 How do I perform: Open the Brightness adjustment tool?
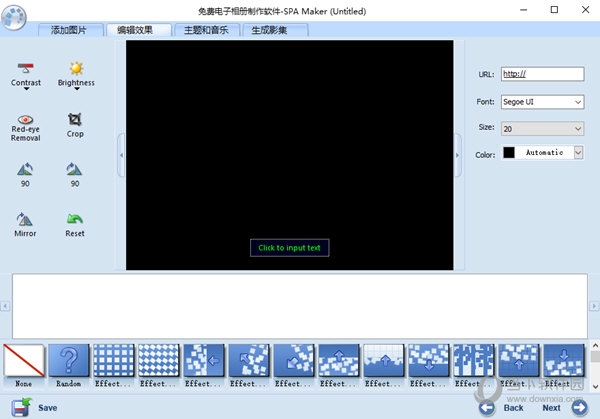pyautogui.click(x=76, y=75)
